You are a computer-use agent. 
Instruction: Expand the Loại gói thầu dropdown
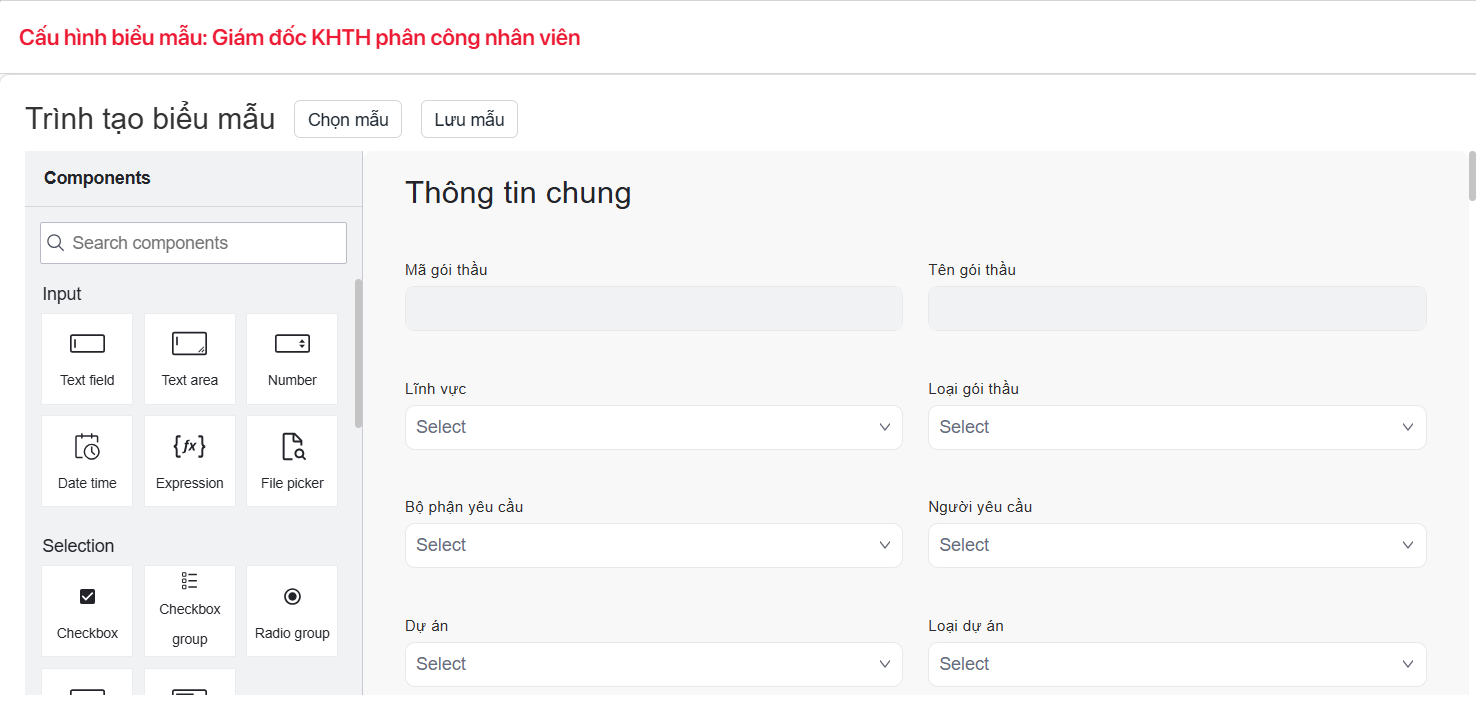tap(1176, 427)
